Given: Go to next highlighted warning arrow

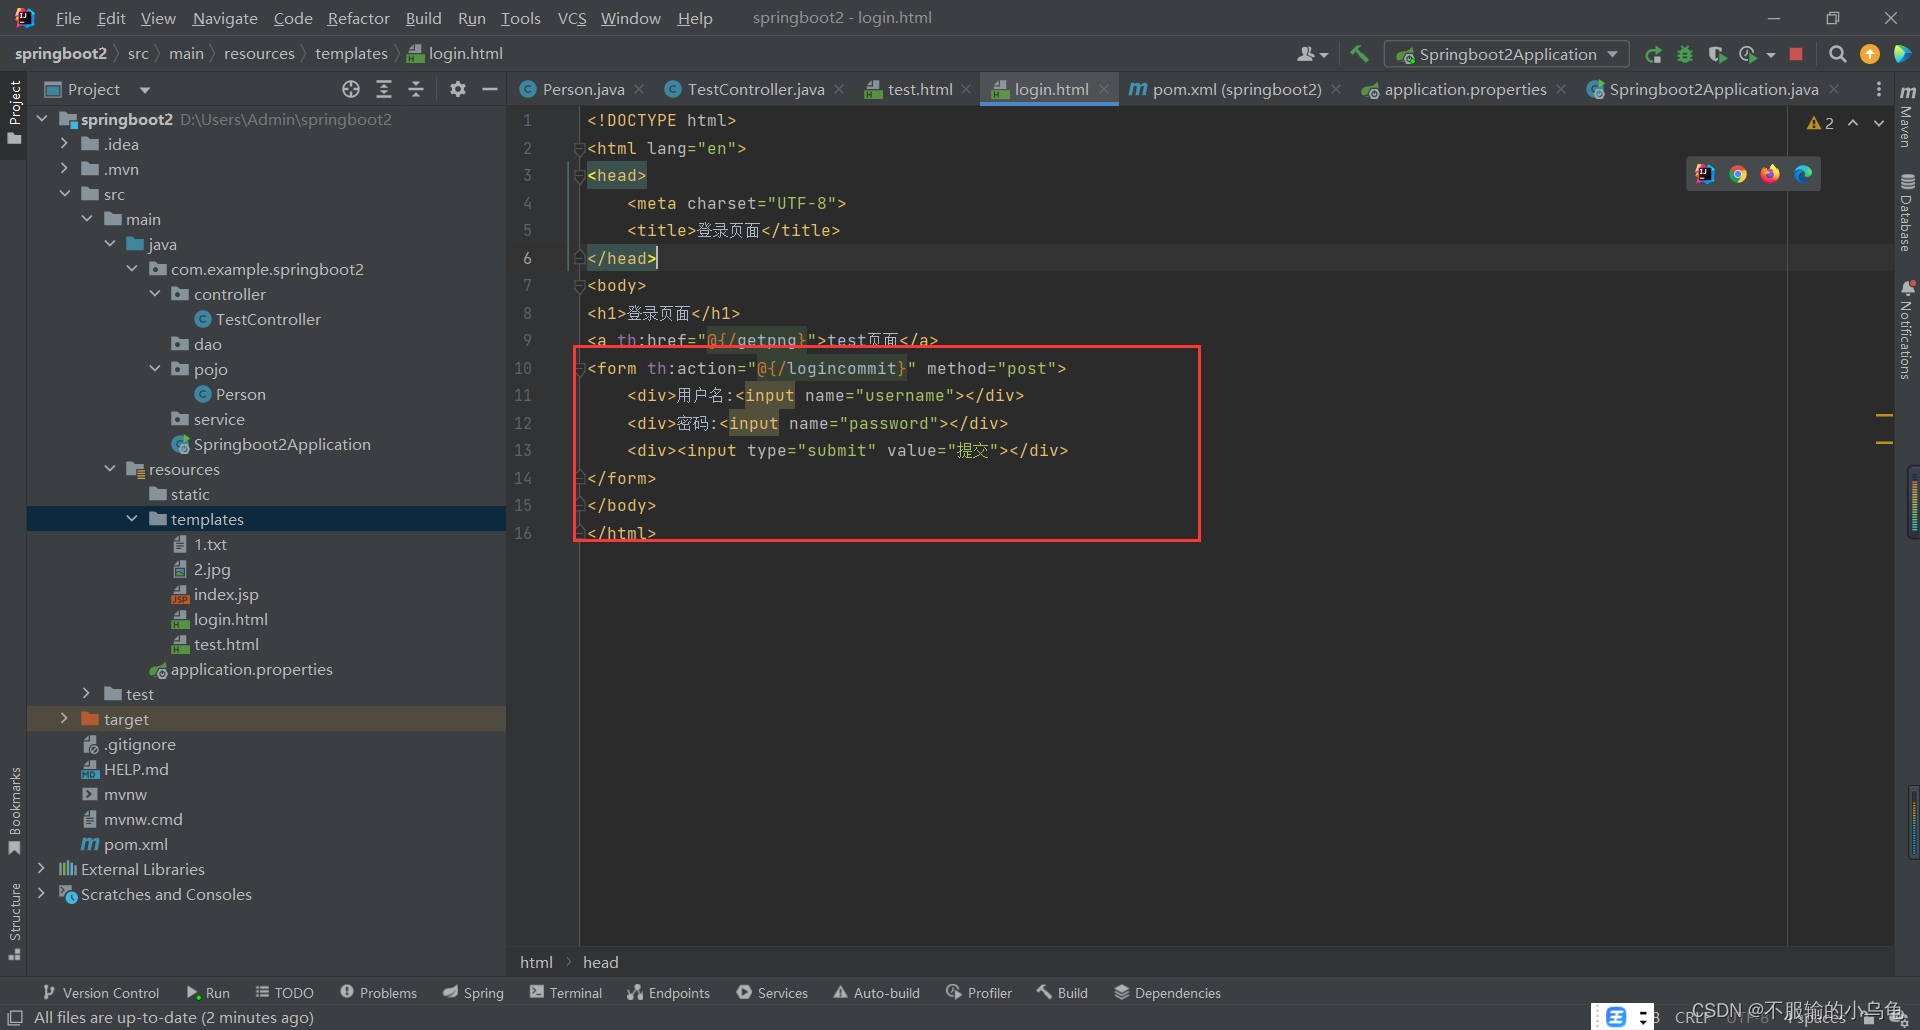Looking at the screenshot, I should pyautogui.click(x=1879, y=123).
